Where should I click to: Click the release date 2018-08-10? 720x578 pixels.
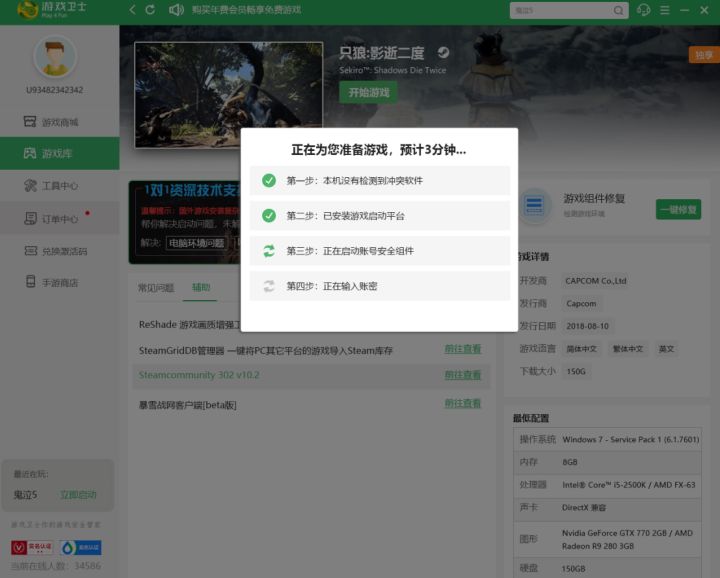pos(587,326)
